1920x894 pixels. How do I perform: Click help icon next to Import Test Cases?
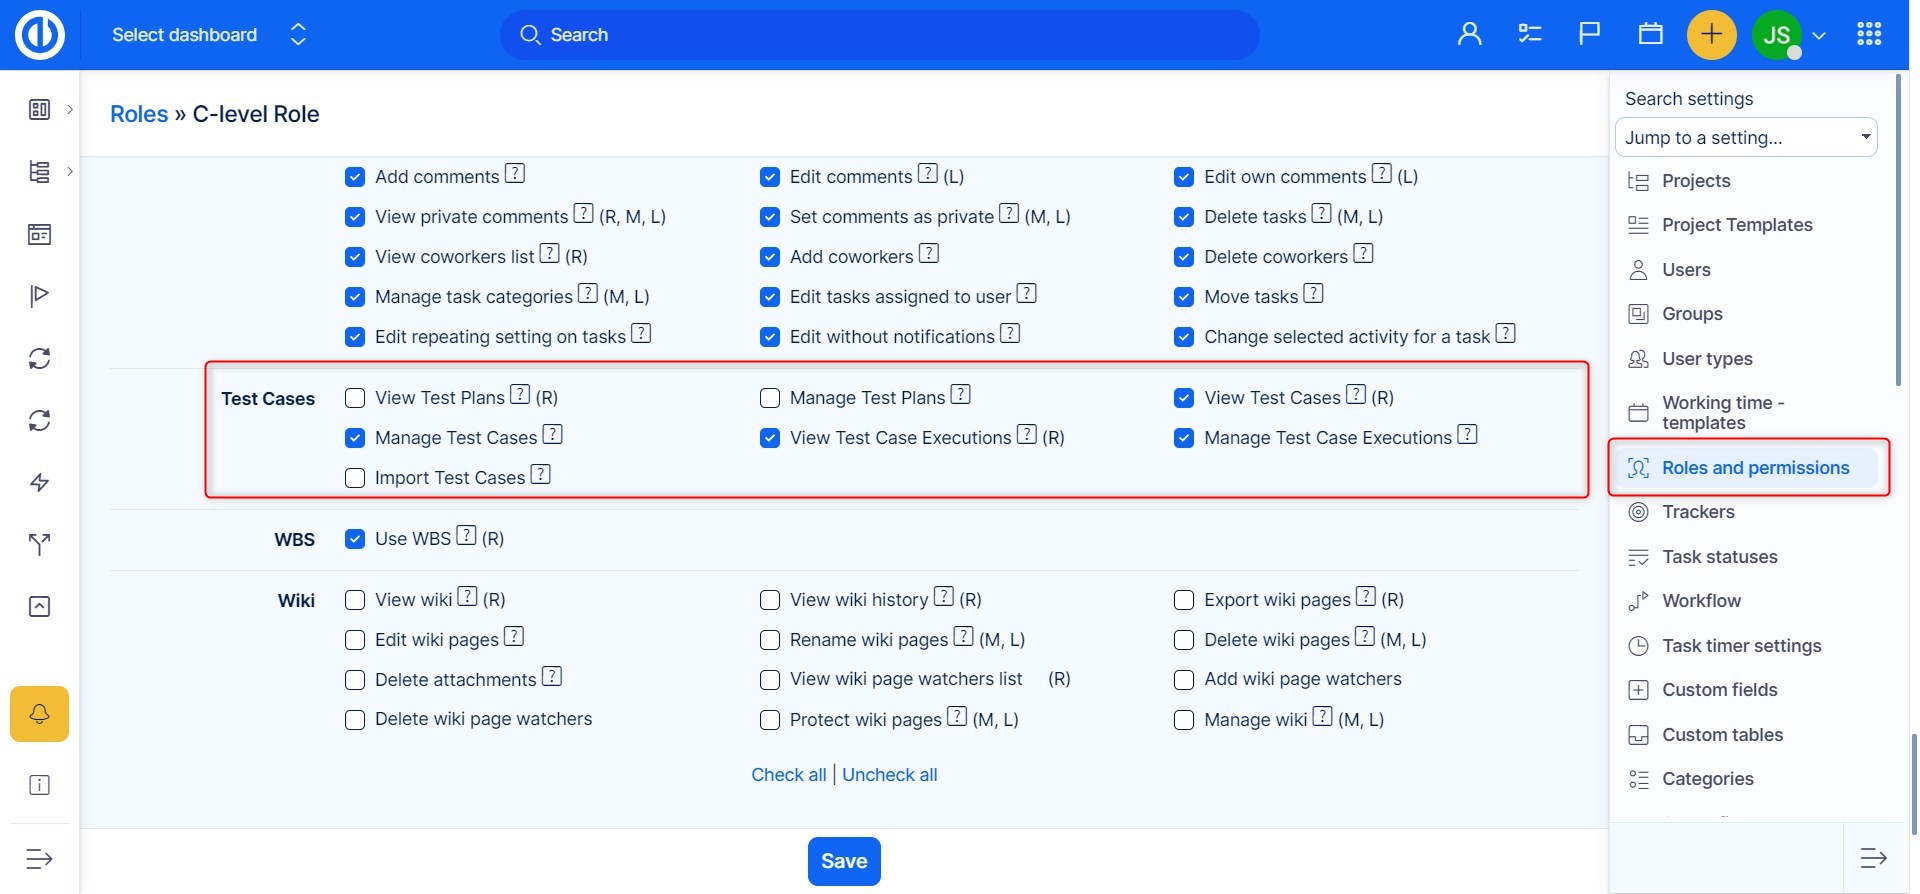pos(540,475)
